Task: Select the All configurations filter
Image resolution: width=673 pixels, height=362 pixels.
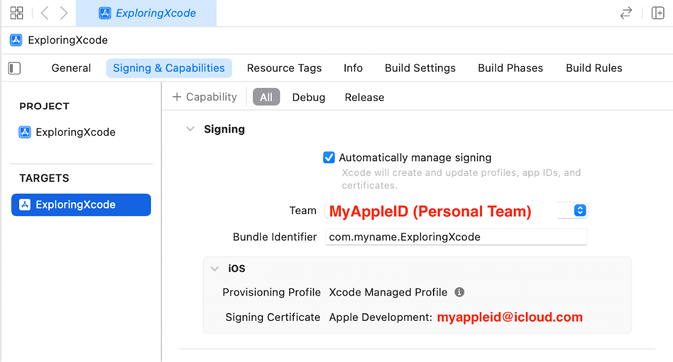Action: point(266,97)
